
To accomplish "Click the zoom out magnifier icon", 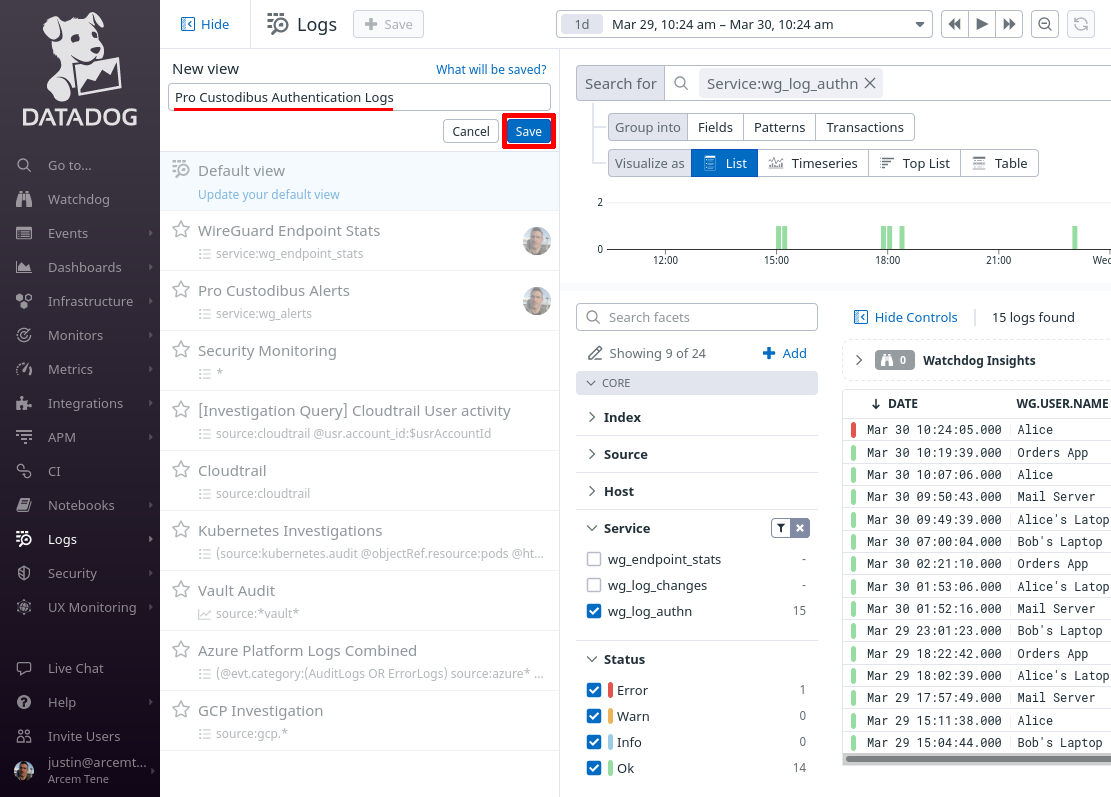I will click(1044, 24).
